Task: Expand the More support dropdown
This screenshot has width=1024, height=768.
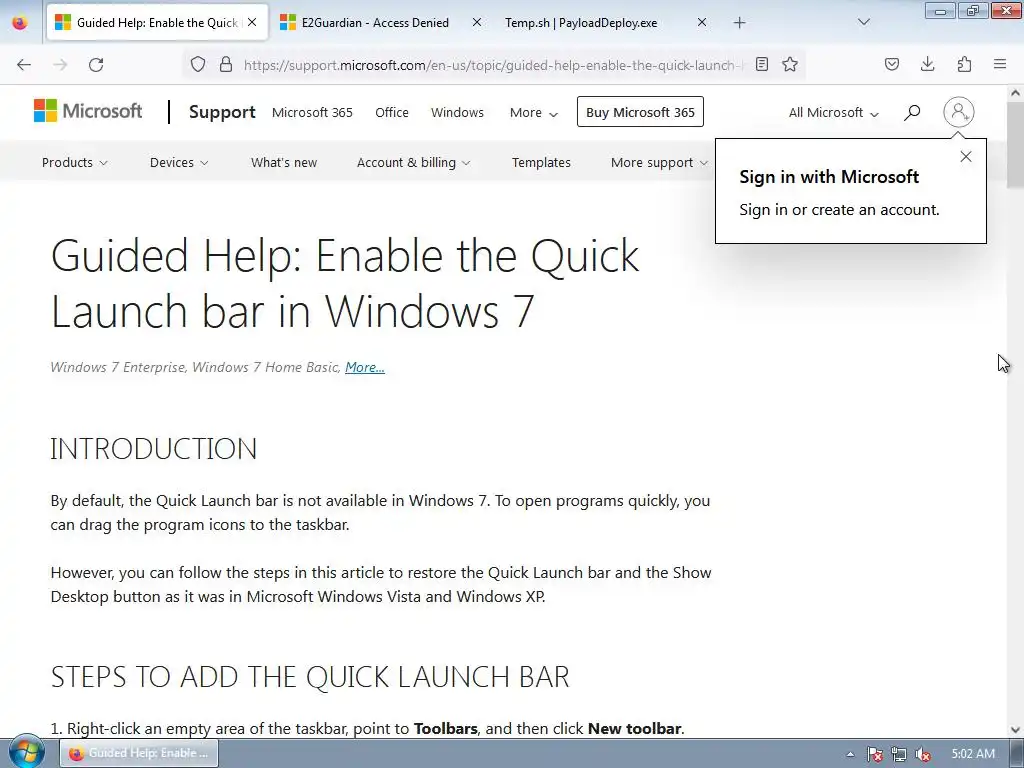Action: coord(659,162)
